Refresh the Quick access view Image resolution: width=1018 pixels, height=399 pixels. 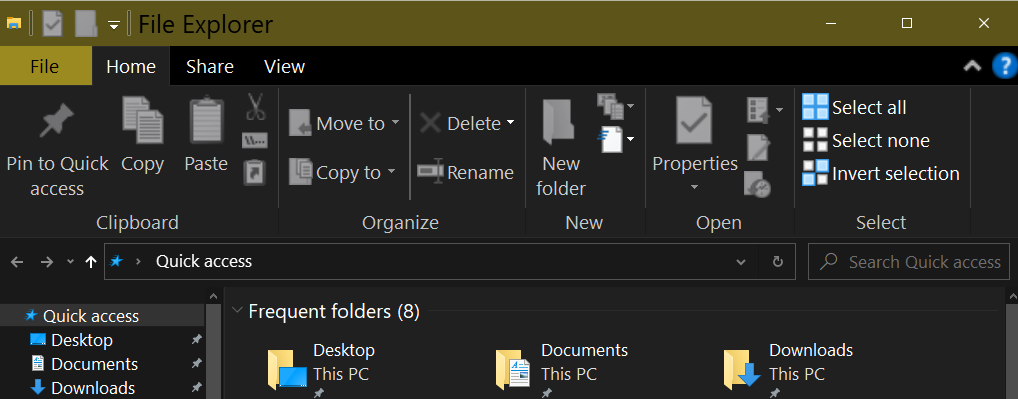(x=778, y=262)
